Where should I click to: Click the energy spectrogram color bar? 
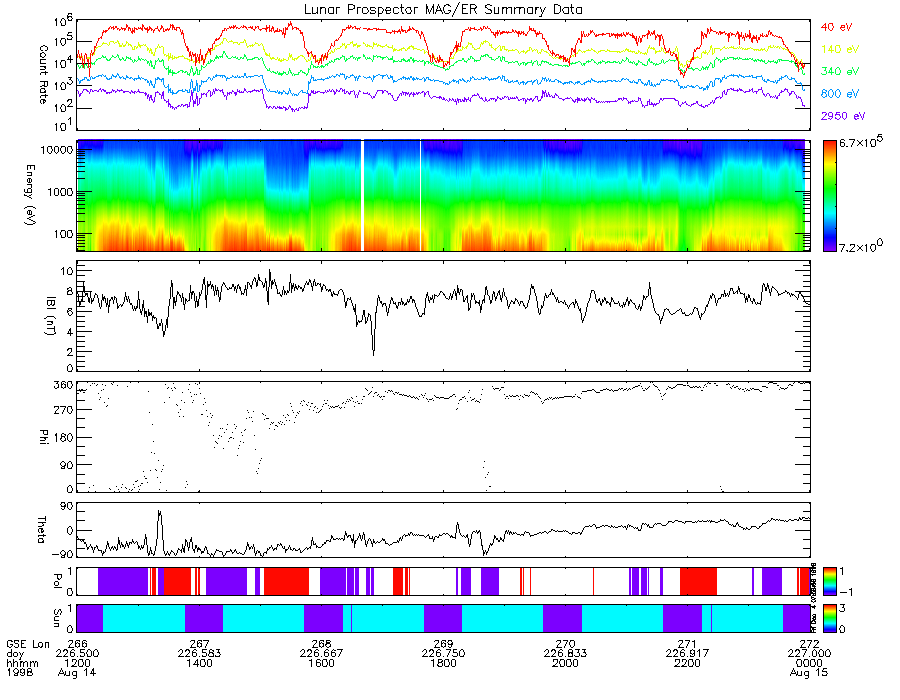(x=829, y=196)
